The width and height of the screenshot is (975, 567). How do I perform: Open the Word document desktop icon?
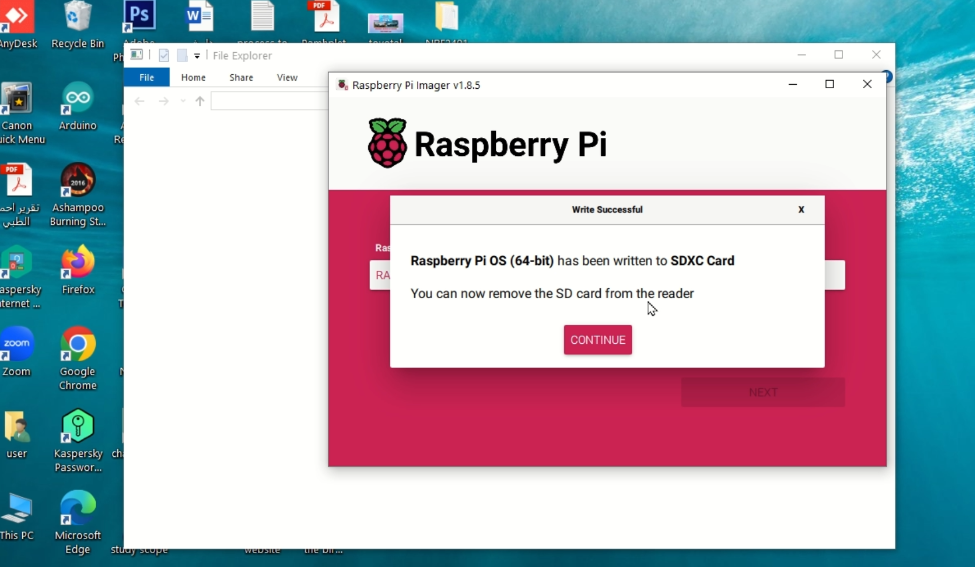pyautogui.click(x=199, y=16)
